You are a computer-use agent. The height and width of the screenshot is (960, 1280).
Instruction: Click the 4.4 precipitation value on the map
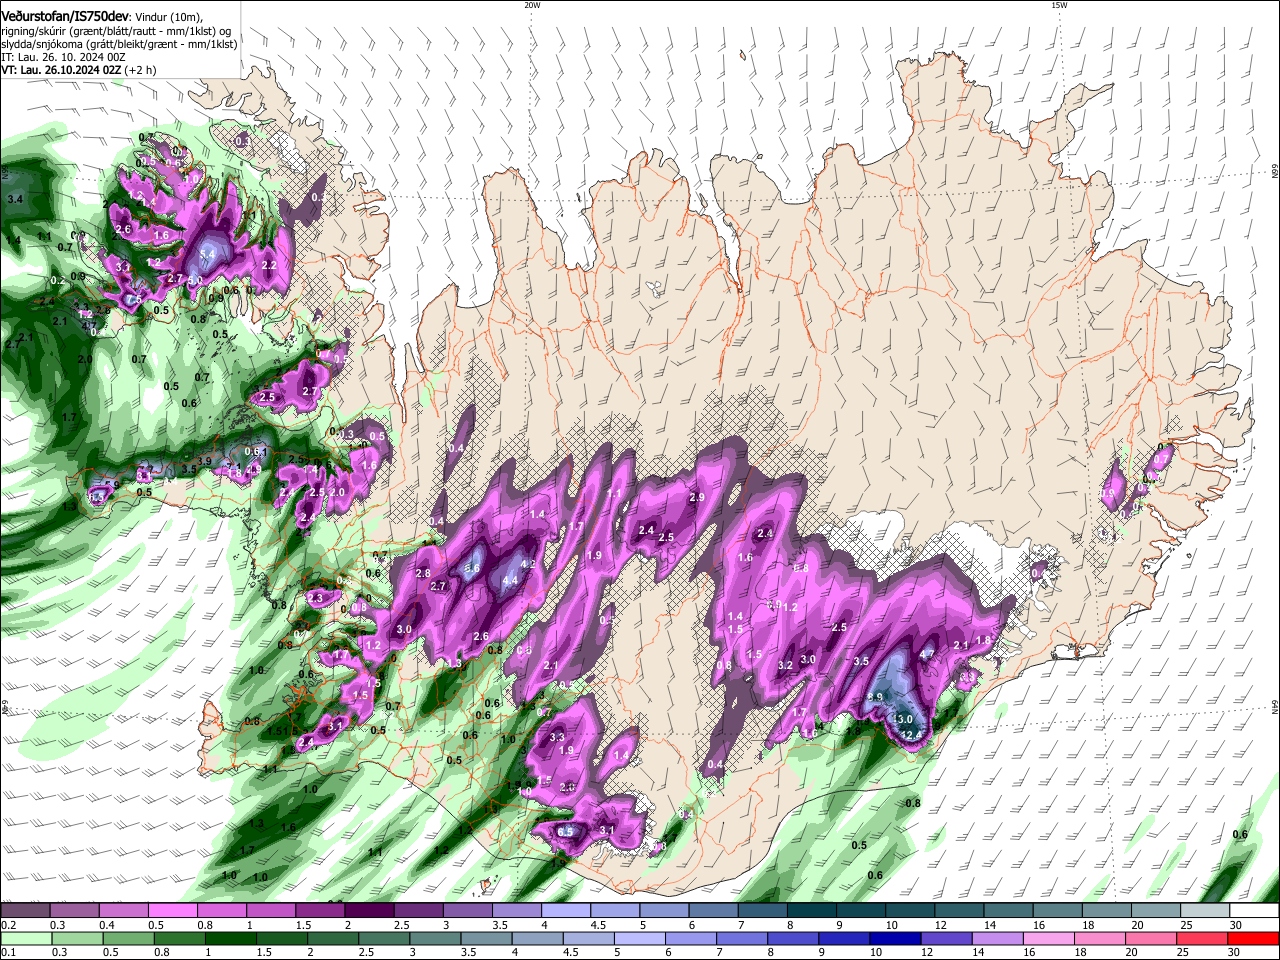(x=510, y=580)
